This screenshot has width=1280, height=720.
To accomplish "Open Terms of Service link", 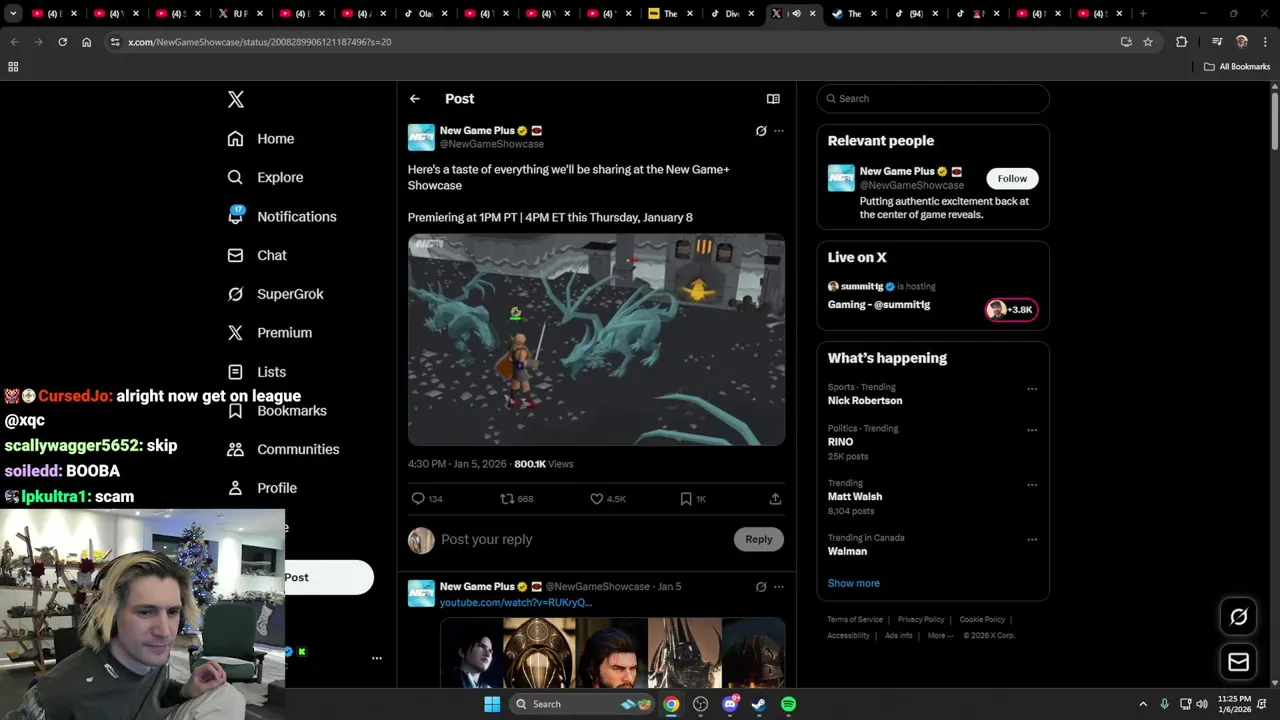I will pyautogui.click(x=855, y=620).
